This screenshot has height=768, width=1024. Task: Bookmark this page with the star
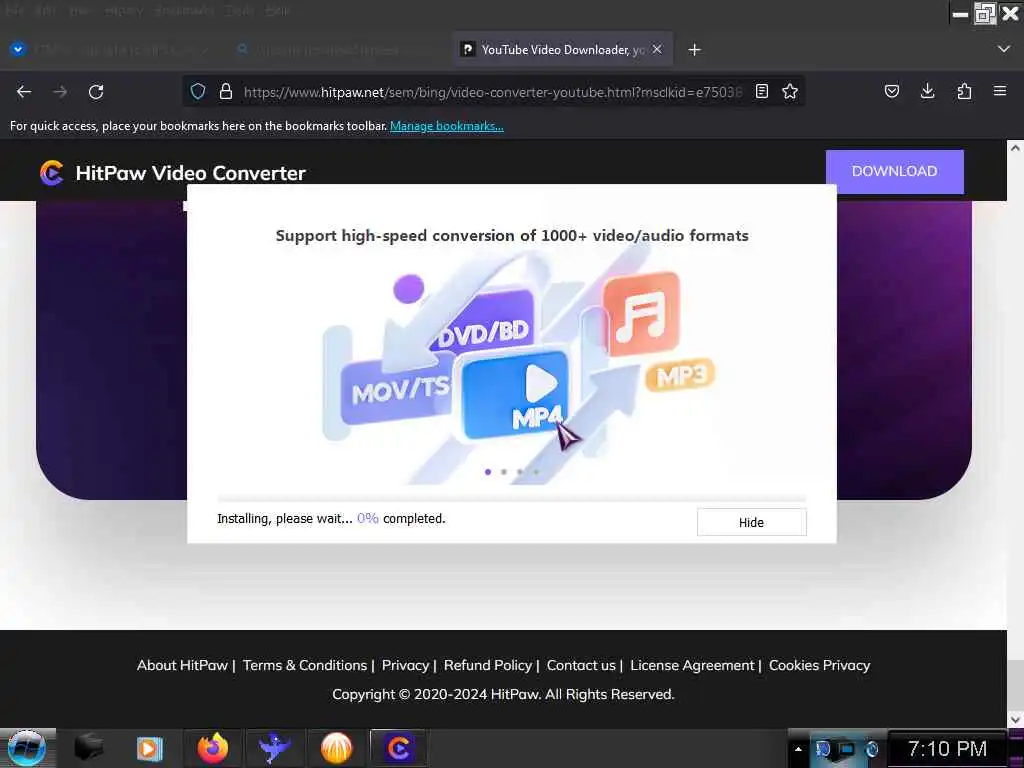790,91
